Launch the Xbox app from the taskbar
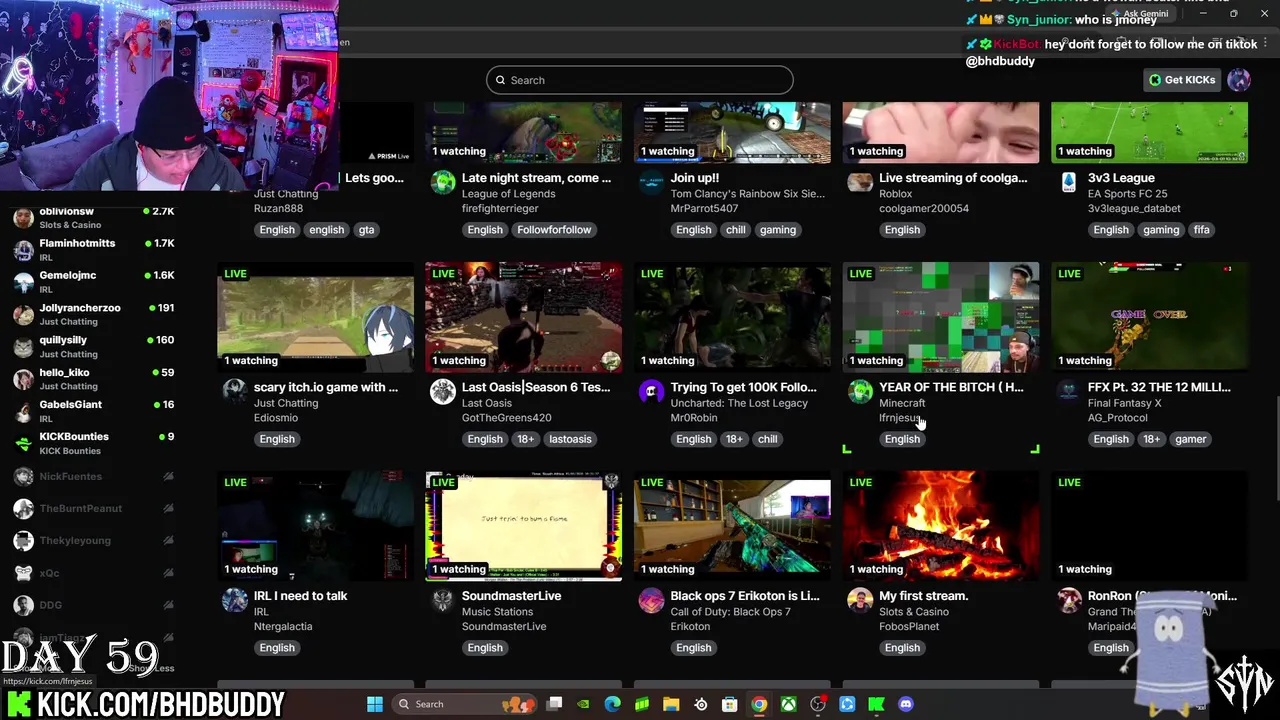Image resolution: width=1280 pixels, height=720 pixels. (789, 704)
